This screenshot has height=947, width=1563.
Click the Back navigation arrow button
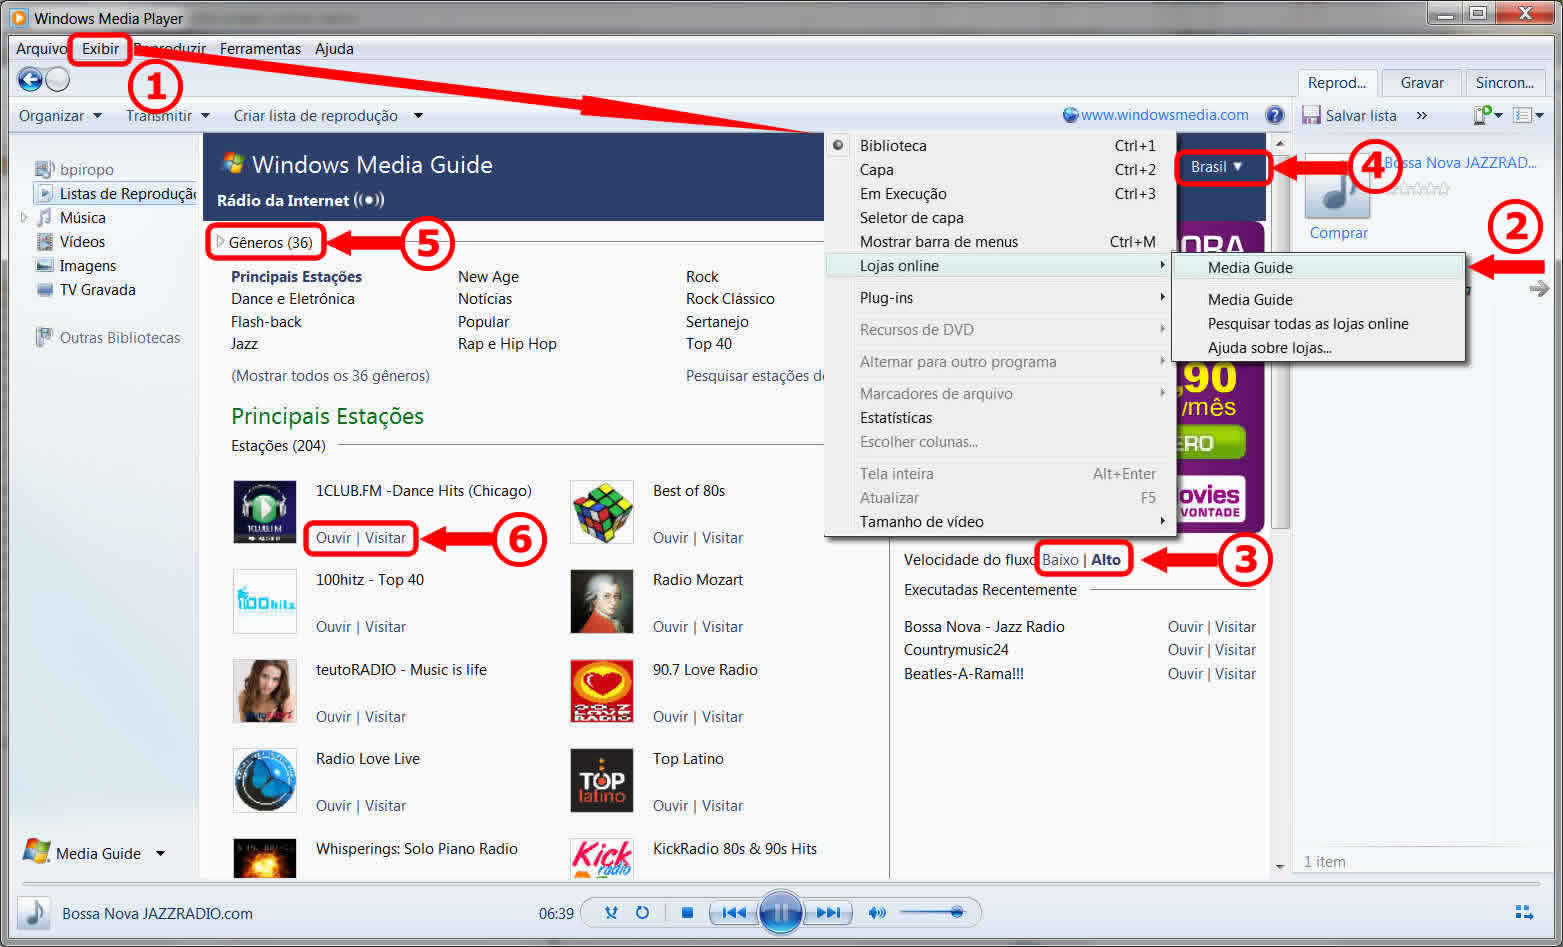pyautogui.click(x=30, y=80)
